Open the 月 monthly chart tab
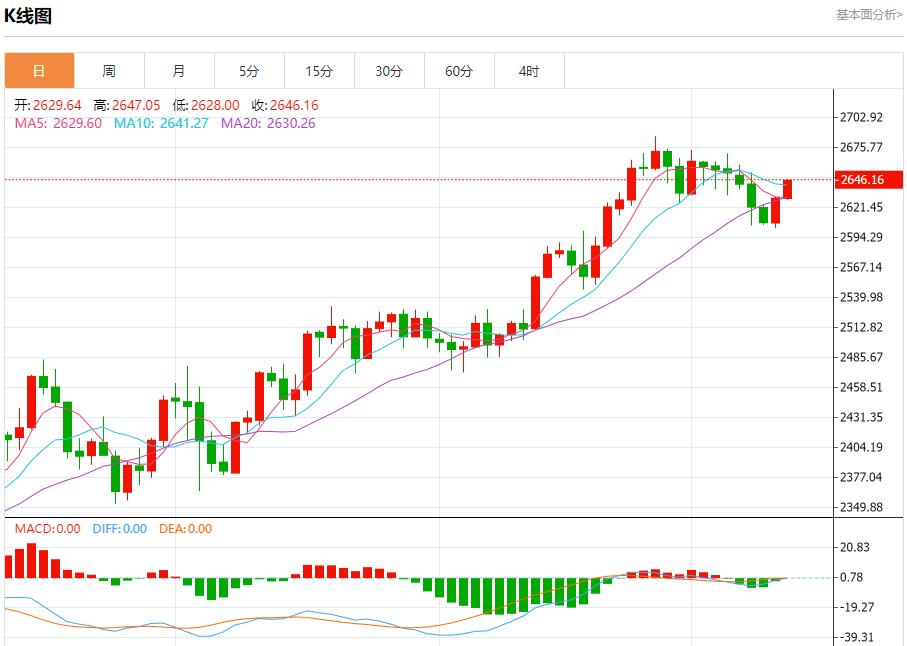 179,71
